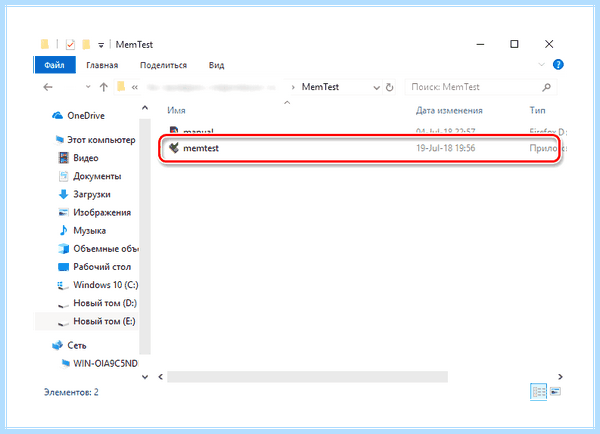Click the properties icon in quick access toolbar

(70, 45)
